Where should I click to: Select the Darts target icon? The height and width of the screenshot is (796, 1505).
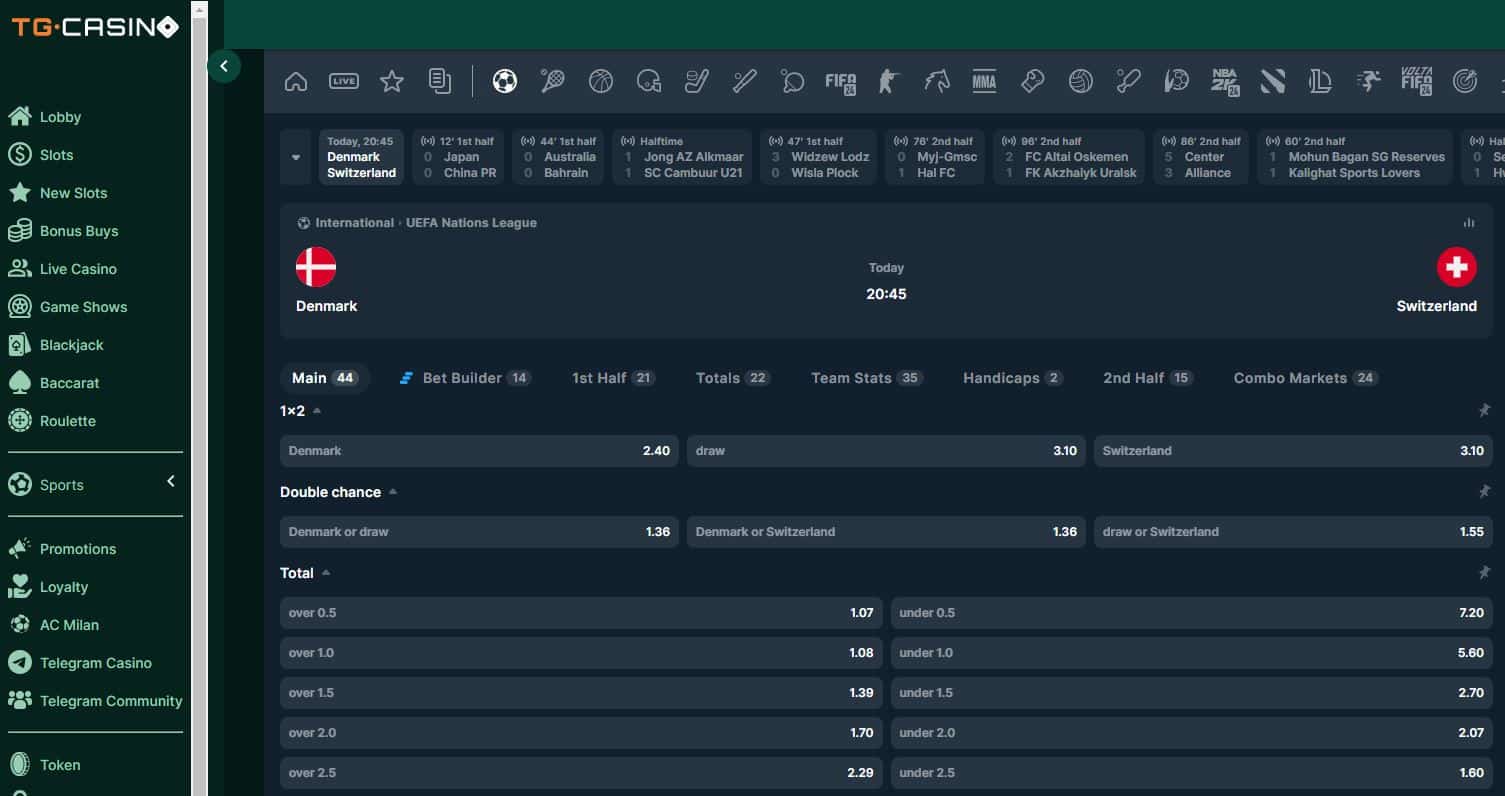(x=1465, y=81)
